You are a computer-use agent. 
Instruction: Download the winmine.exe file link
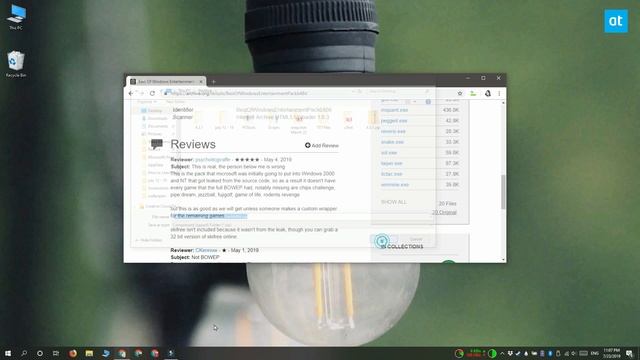click(395, 184)
